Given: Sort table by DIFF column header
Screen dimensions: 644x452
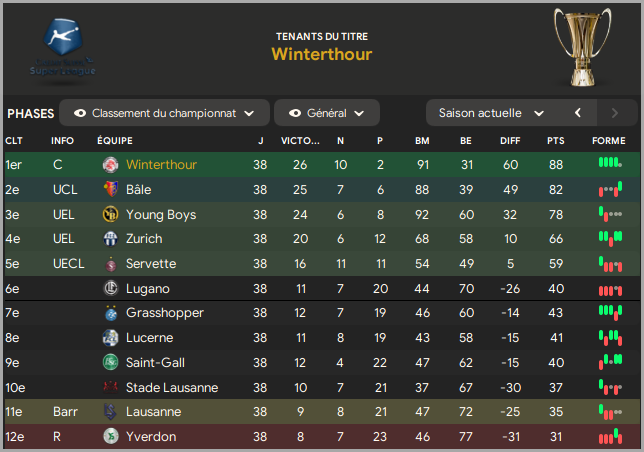Looking at the screenshot, I should tap(510, 141).
